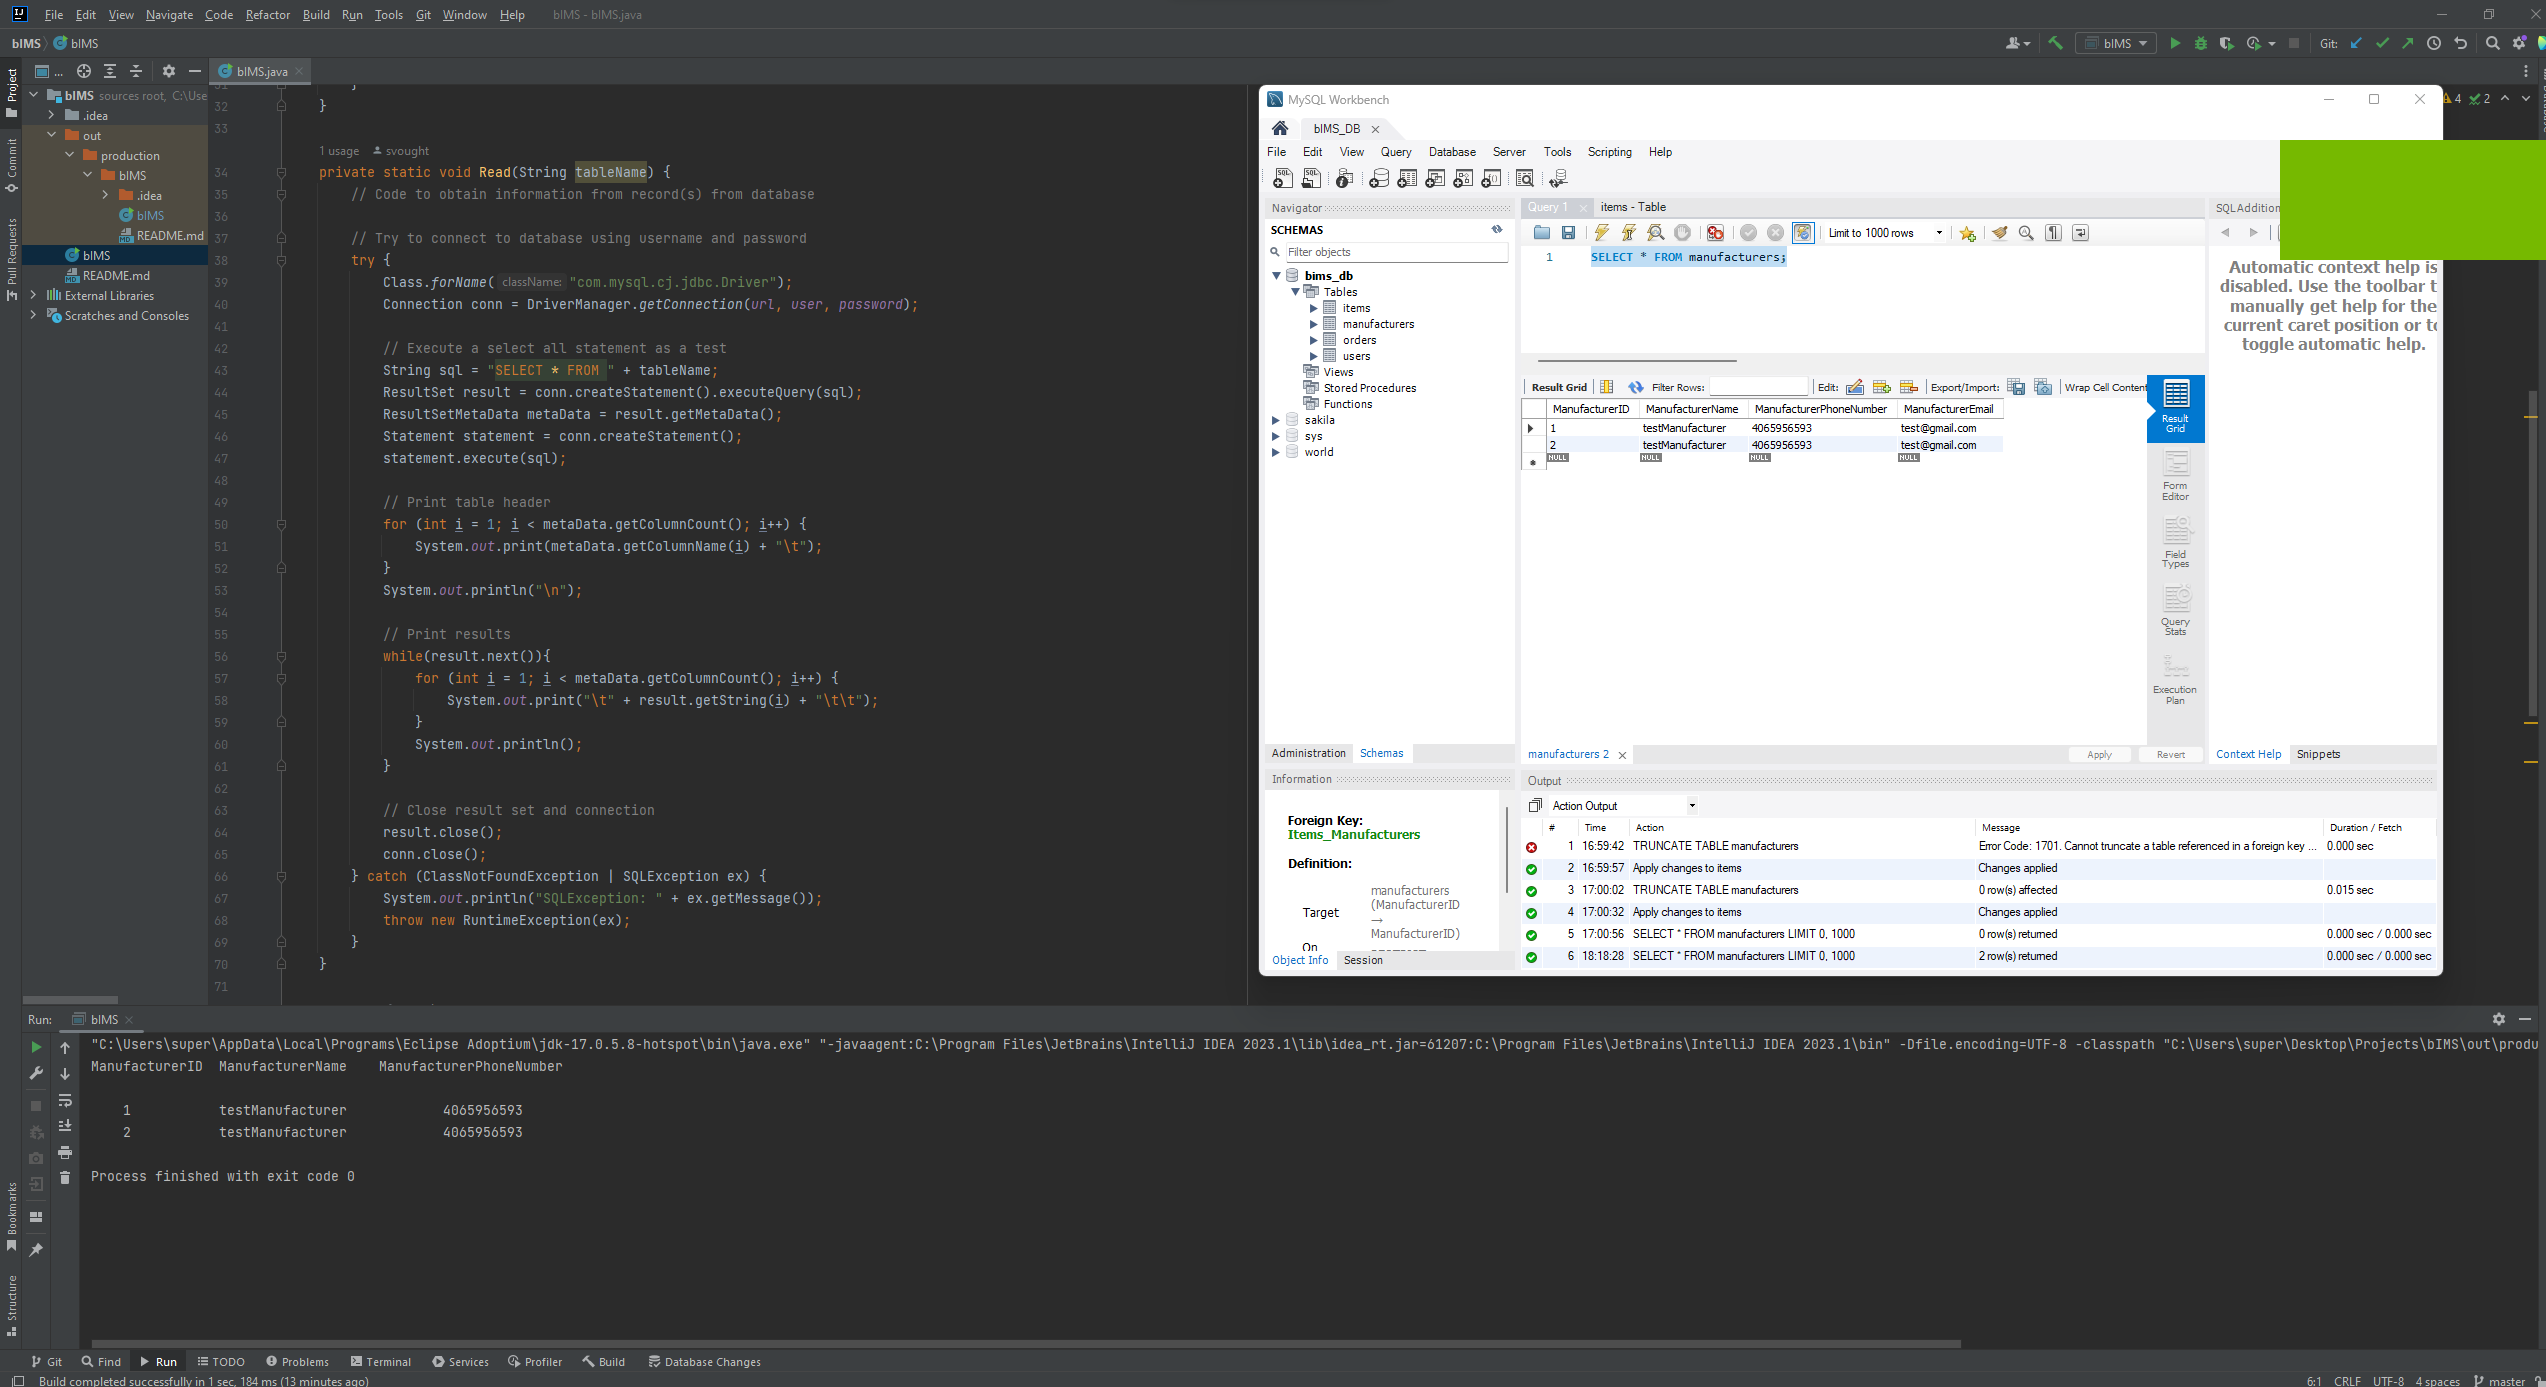Create a new schema using the database icon
Viewport: 2546px width, 1387px height.
1379,179
